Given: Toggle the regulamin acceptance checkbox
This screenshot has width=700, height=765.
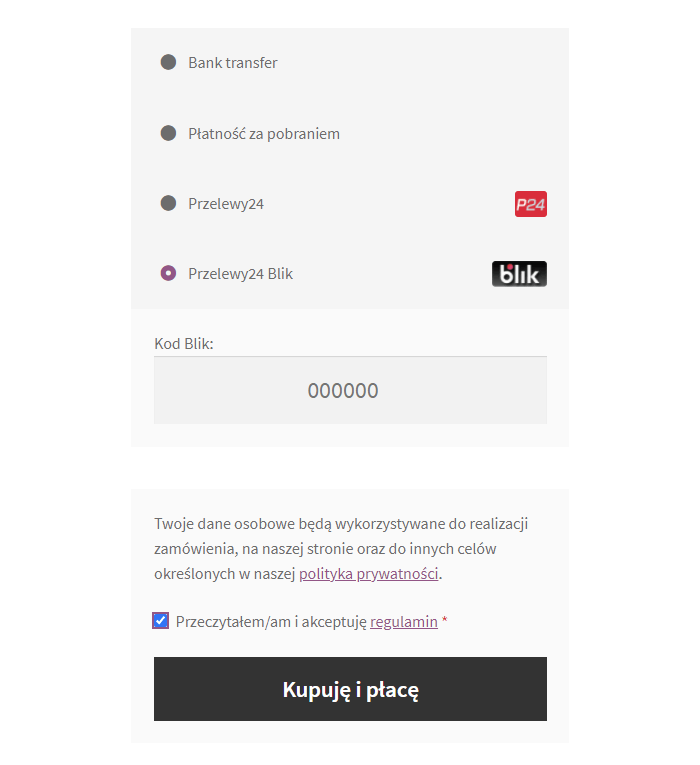Looking at the screenshot, I should 160,621.
